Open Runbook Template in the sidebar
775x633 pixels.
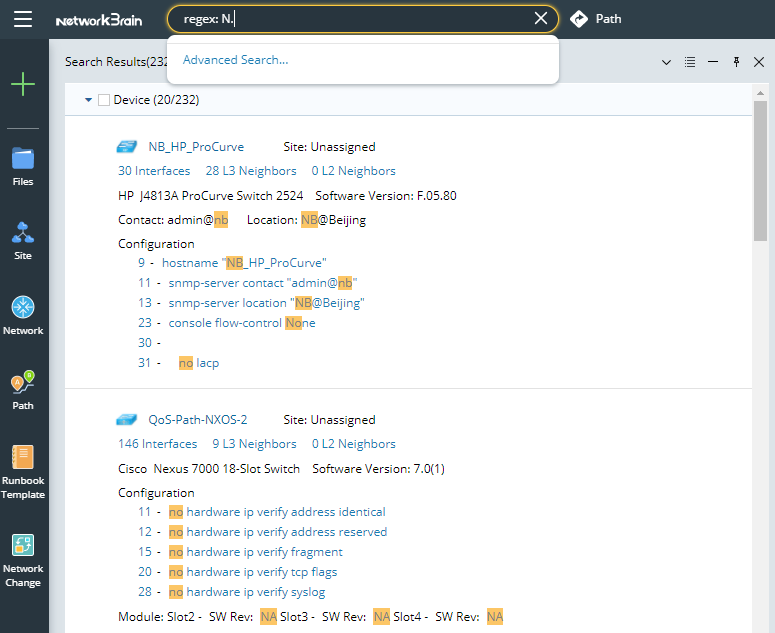pyautogui.click(x=23, y=472)
